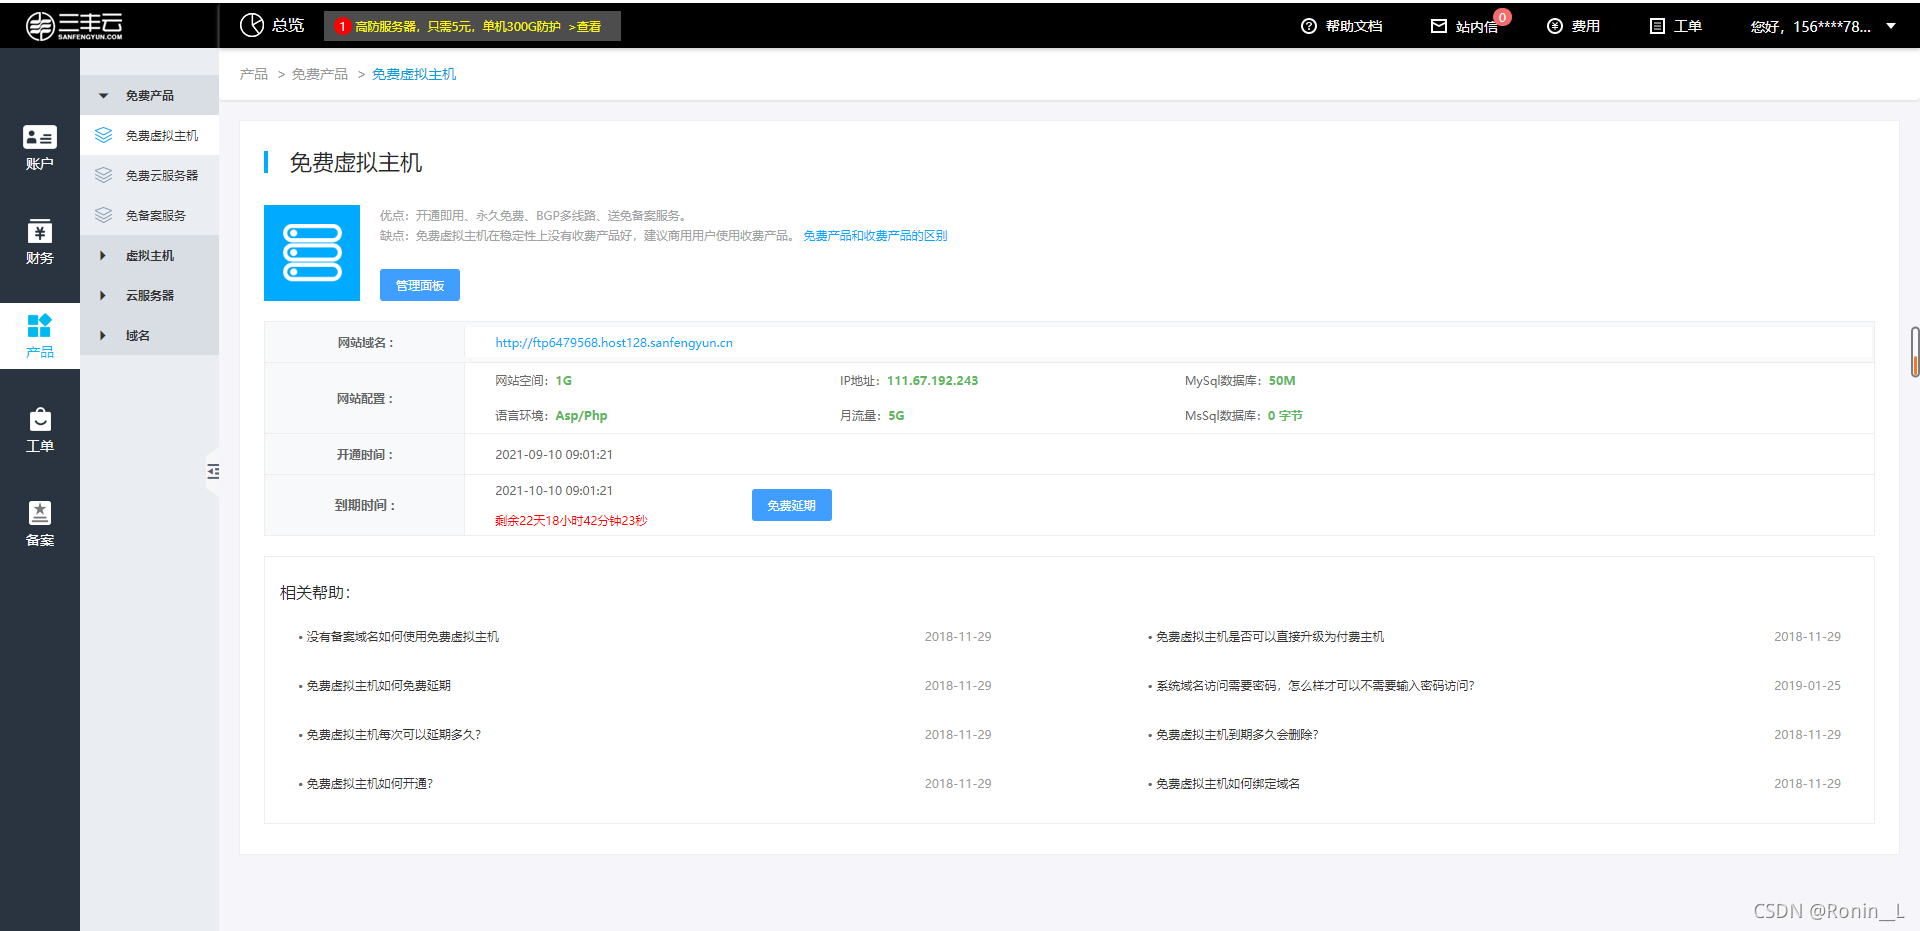Click the red remaining time countdown text
The width and height of the screenshot is (1920, 931).
[571, 520]
